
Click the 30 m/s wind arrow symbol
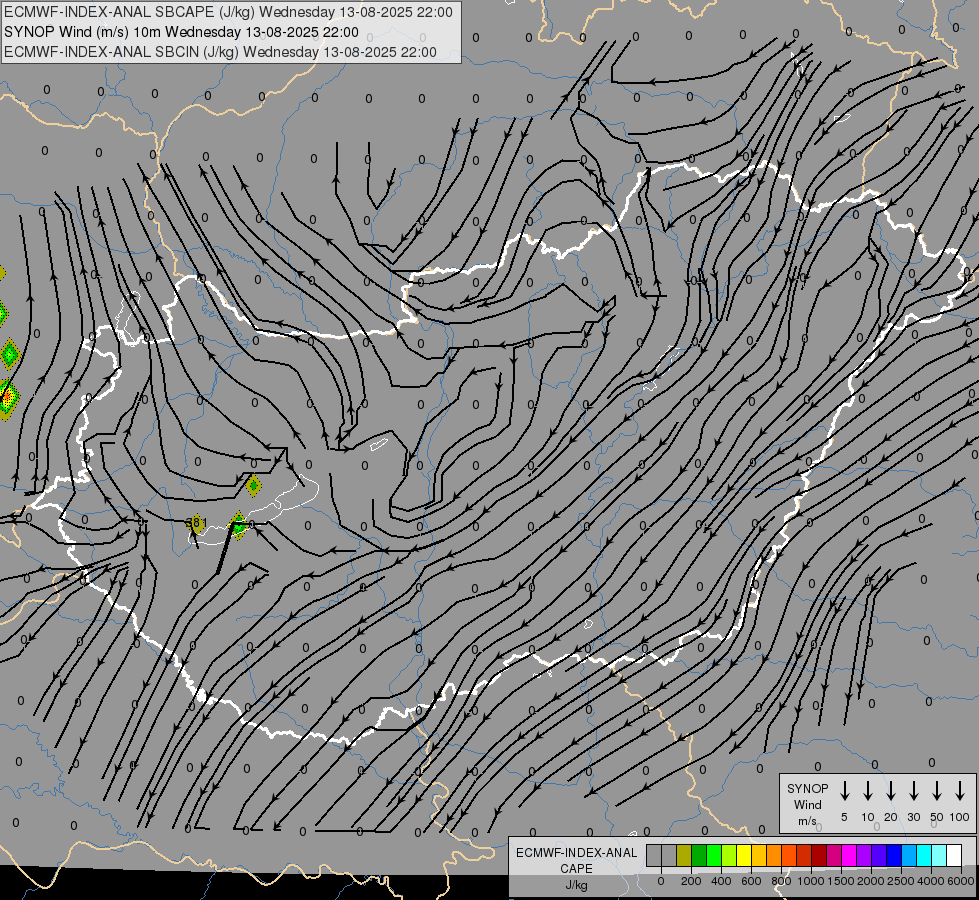coord(914,790)
